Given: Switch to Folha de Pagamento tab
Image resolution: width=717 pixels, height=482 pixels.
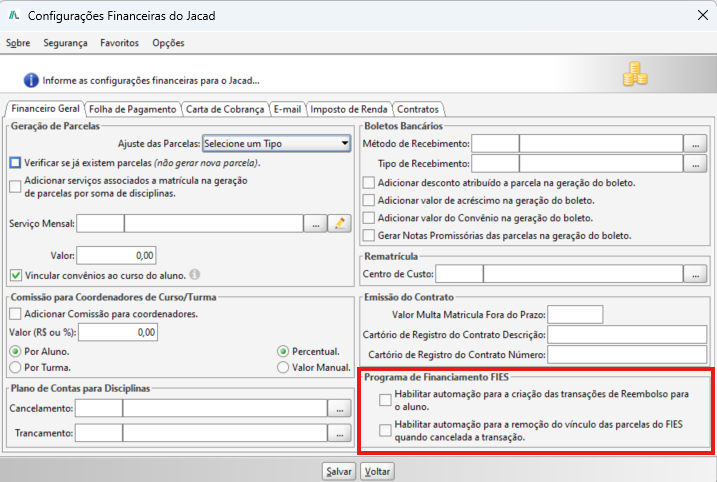Looking at the screenshot, I should pos(133,109).
